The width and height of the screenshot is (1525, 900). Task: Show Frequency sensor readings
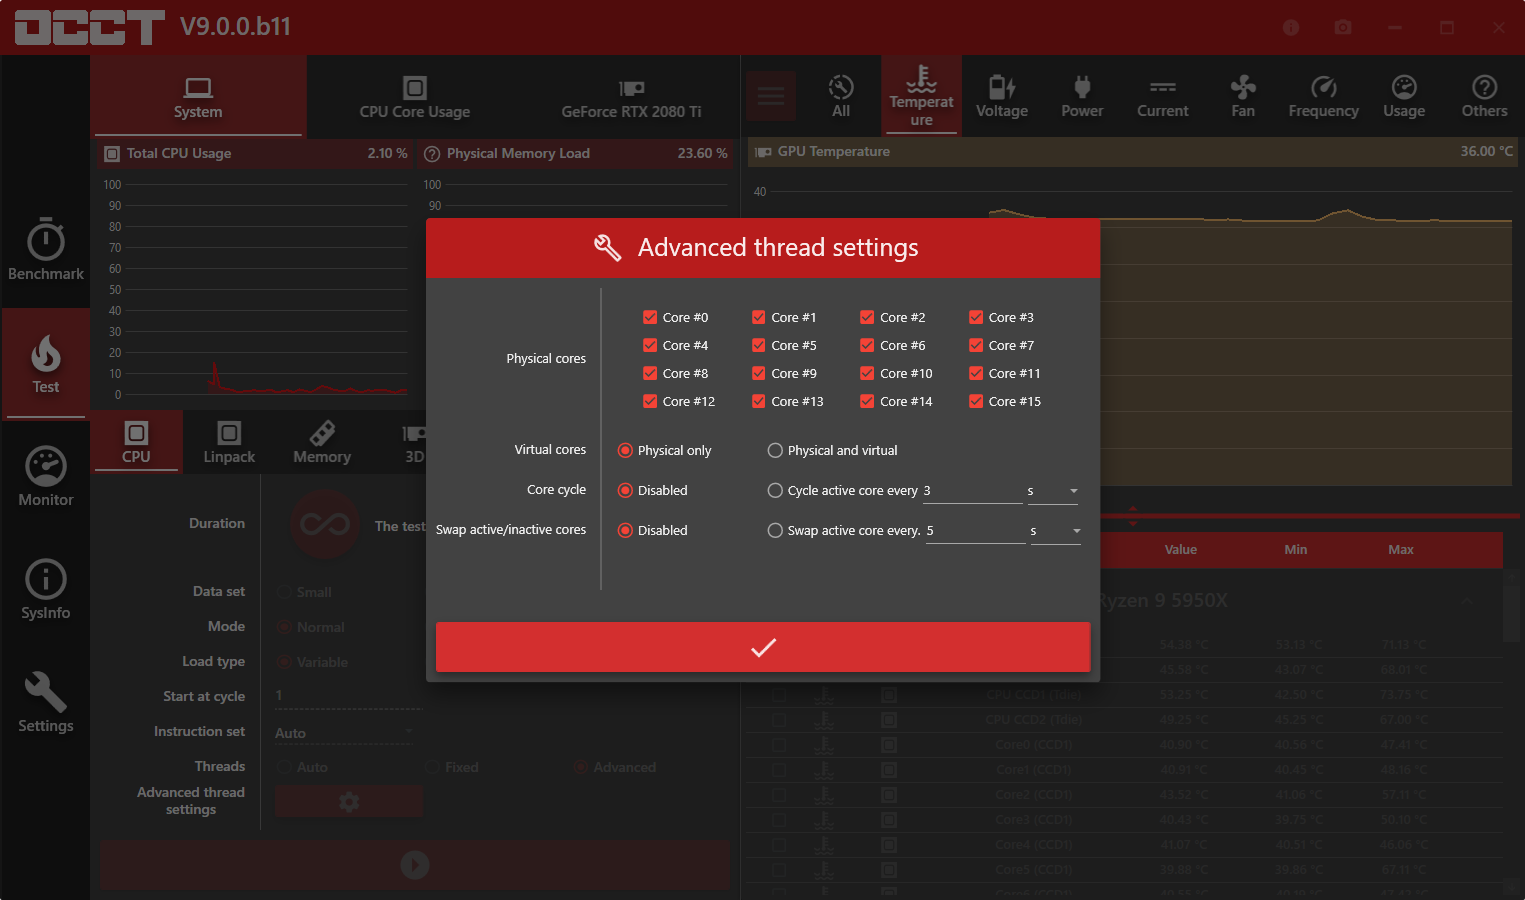[x=1323, y=97]
